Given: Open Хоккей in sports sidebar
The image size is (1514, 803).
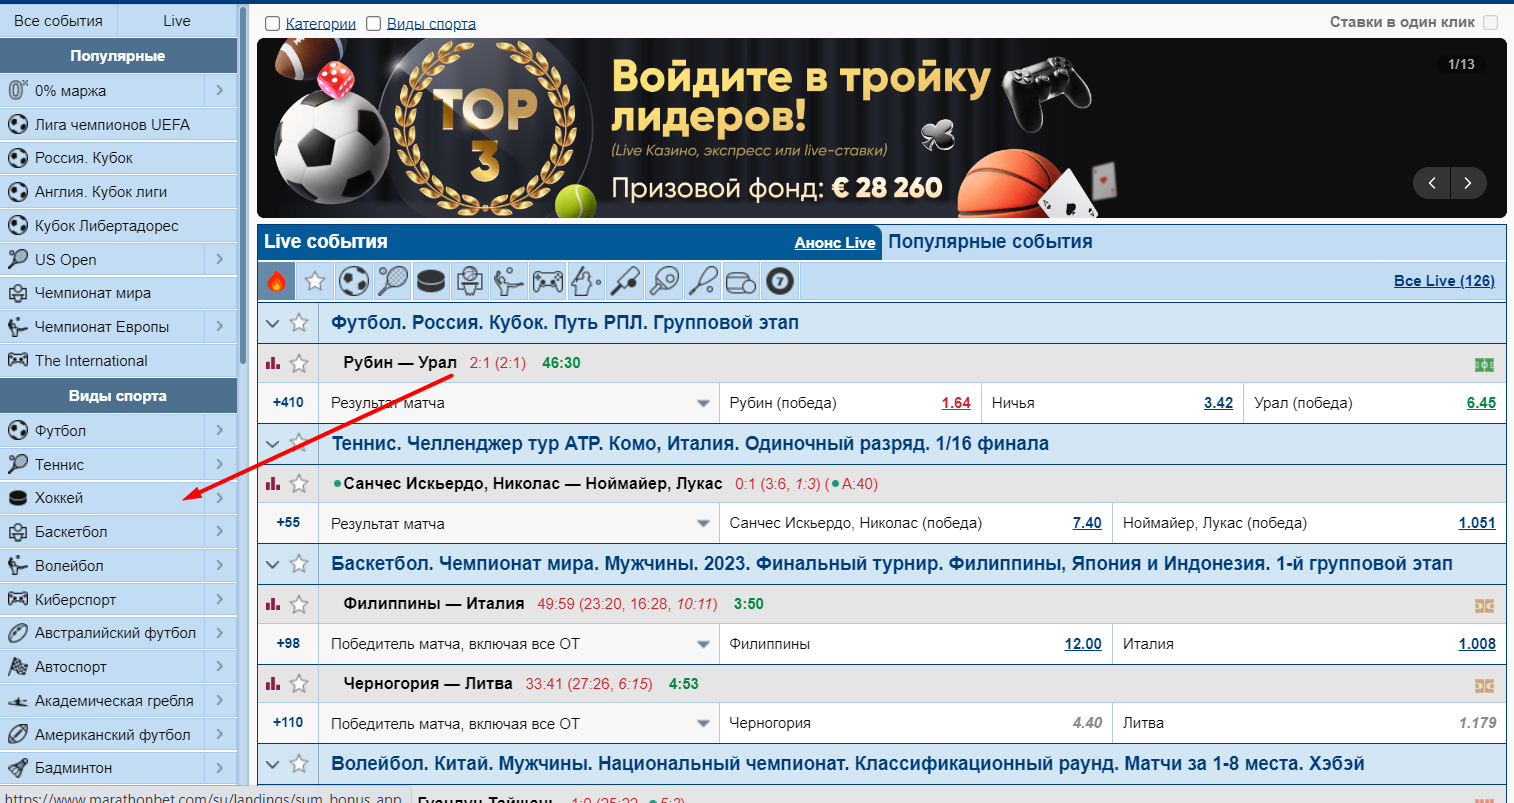Looking at the screenshot, I should tap(102, 498).
